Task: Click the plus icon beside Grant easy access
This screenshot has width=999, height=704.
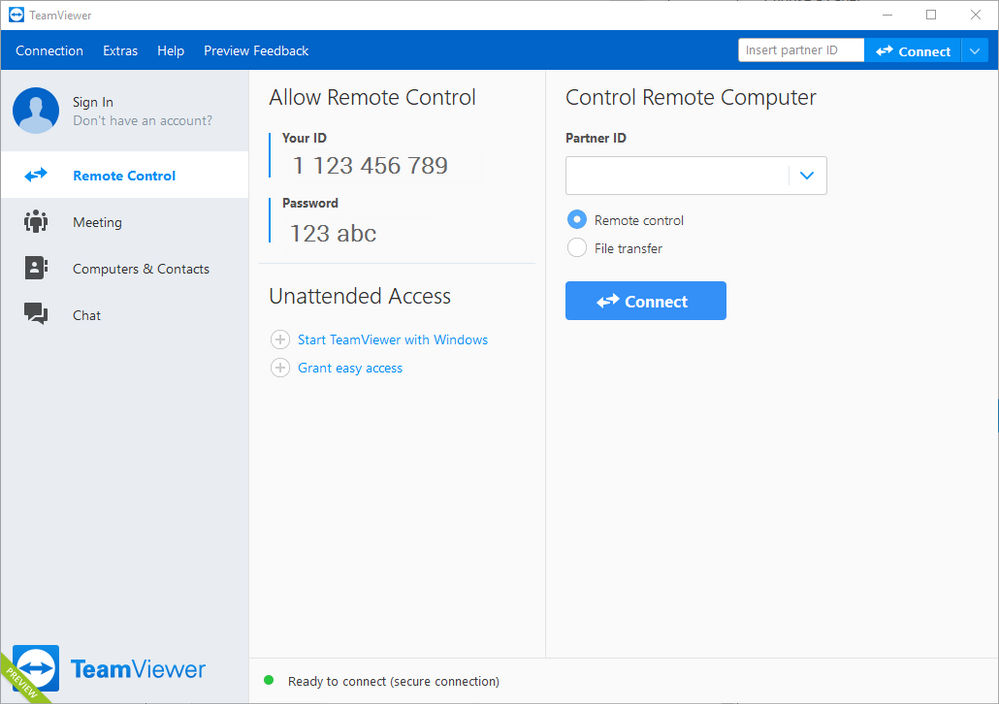Action: point(280,368)
